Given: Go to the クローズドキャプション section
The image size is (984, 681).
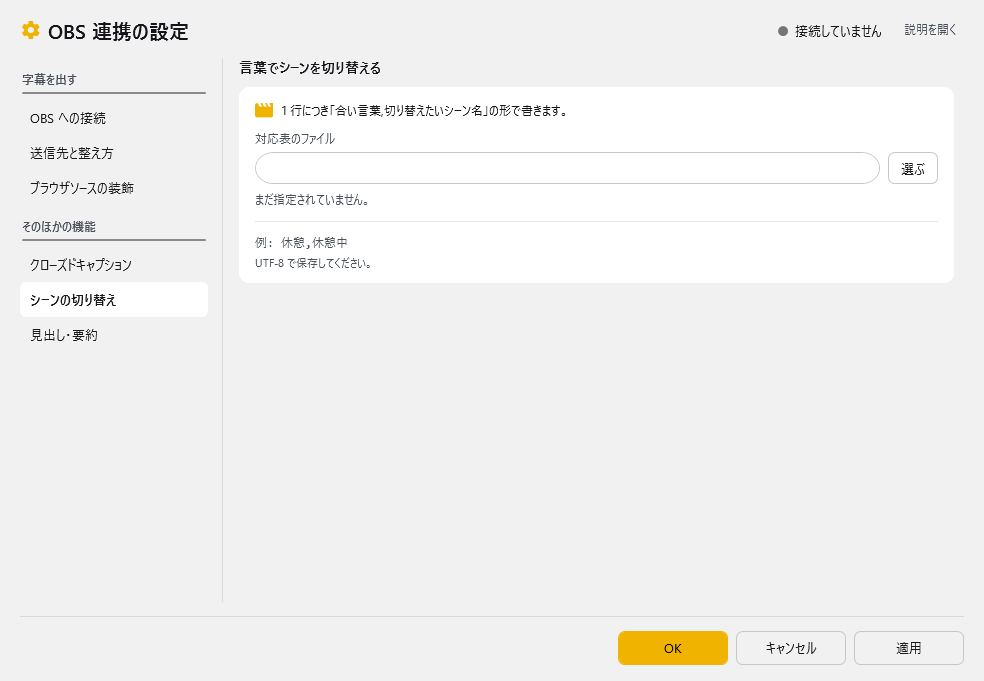Looking at the screenshot, I should click(x=114, y=265).
